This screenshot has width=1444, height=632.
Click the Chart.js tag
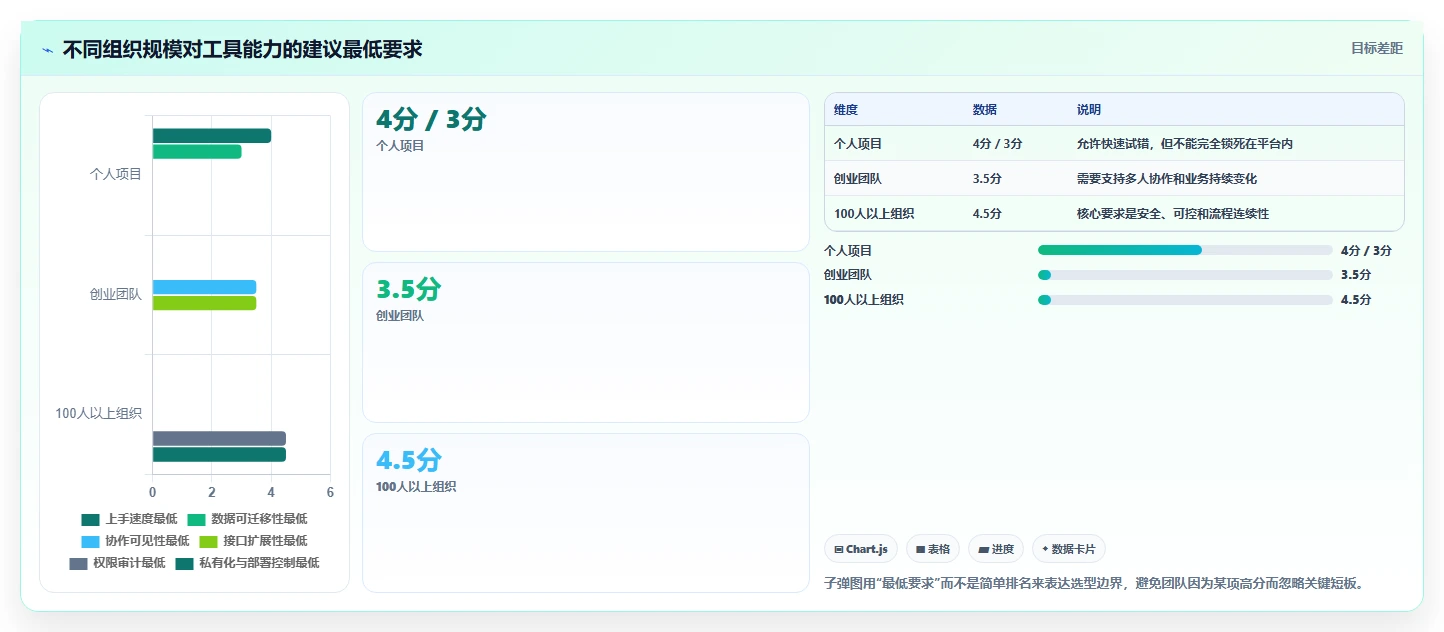(861, 549)
